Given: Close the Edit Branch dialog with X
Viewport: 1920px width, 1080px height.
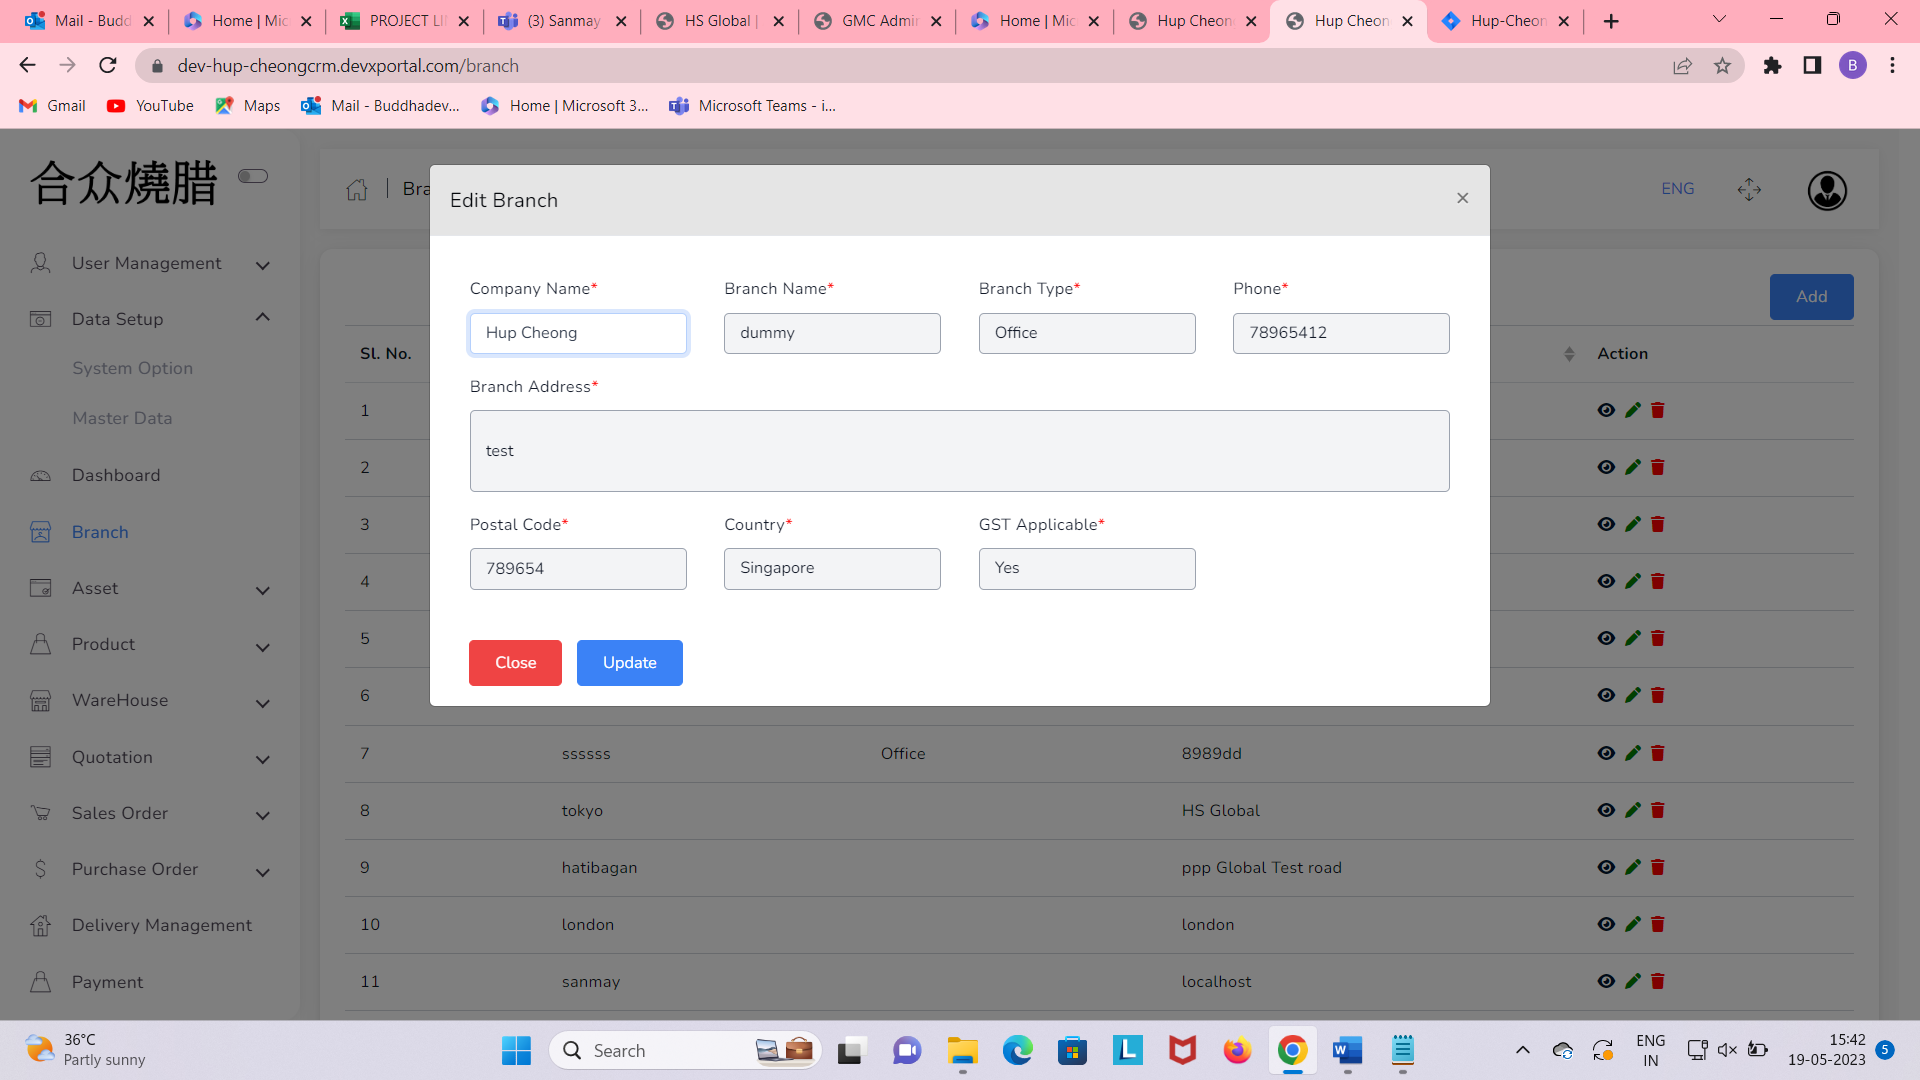Looking at the screenshot, I should point(1462,198).
